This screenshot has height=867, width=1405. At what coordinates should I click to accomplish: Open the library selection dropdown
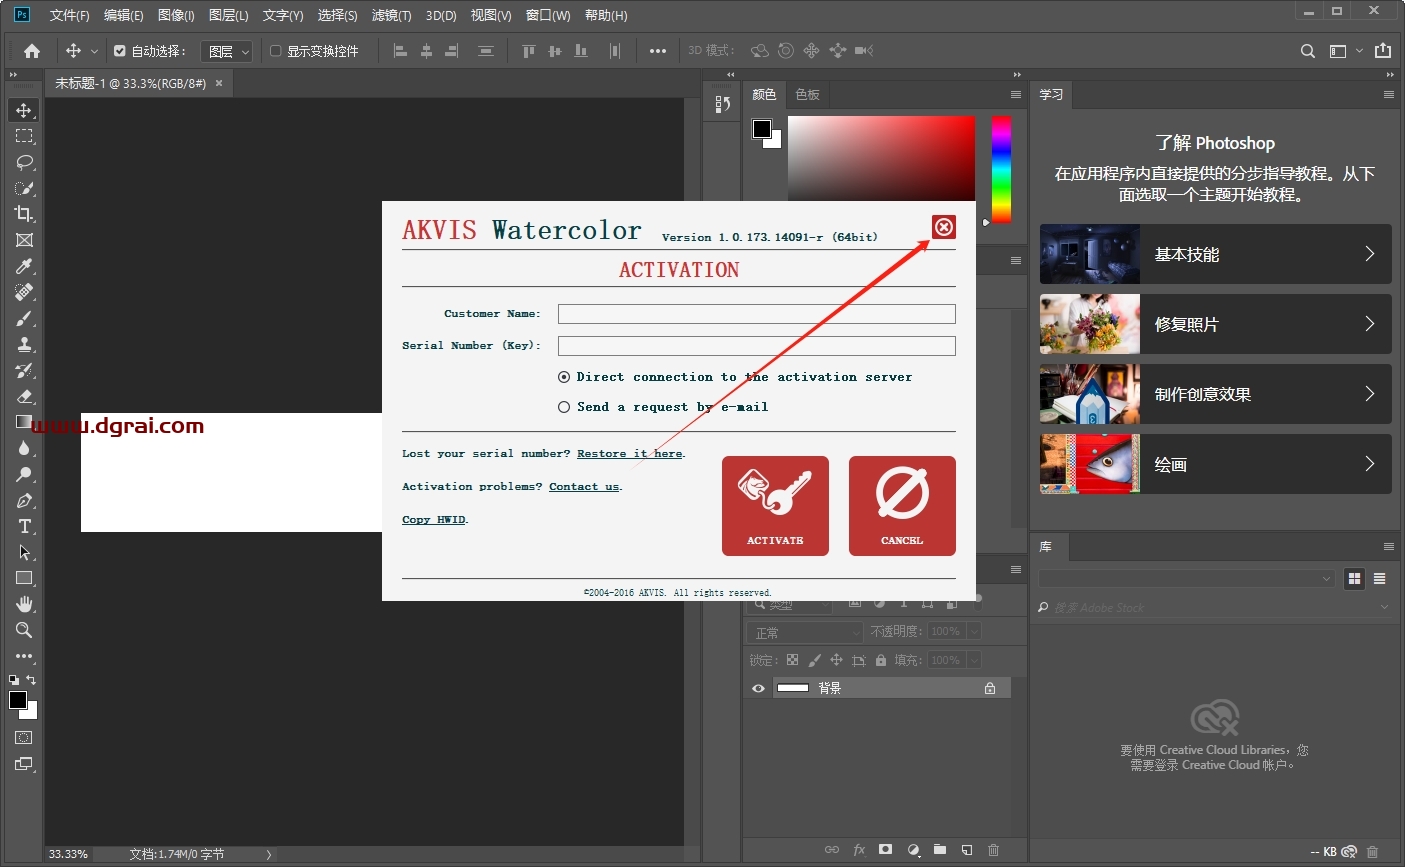[x=1187, y=578]
